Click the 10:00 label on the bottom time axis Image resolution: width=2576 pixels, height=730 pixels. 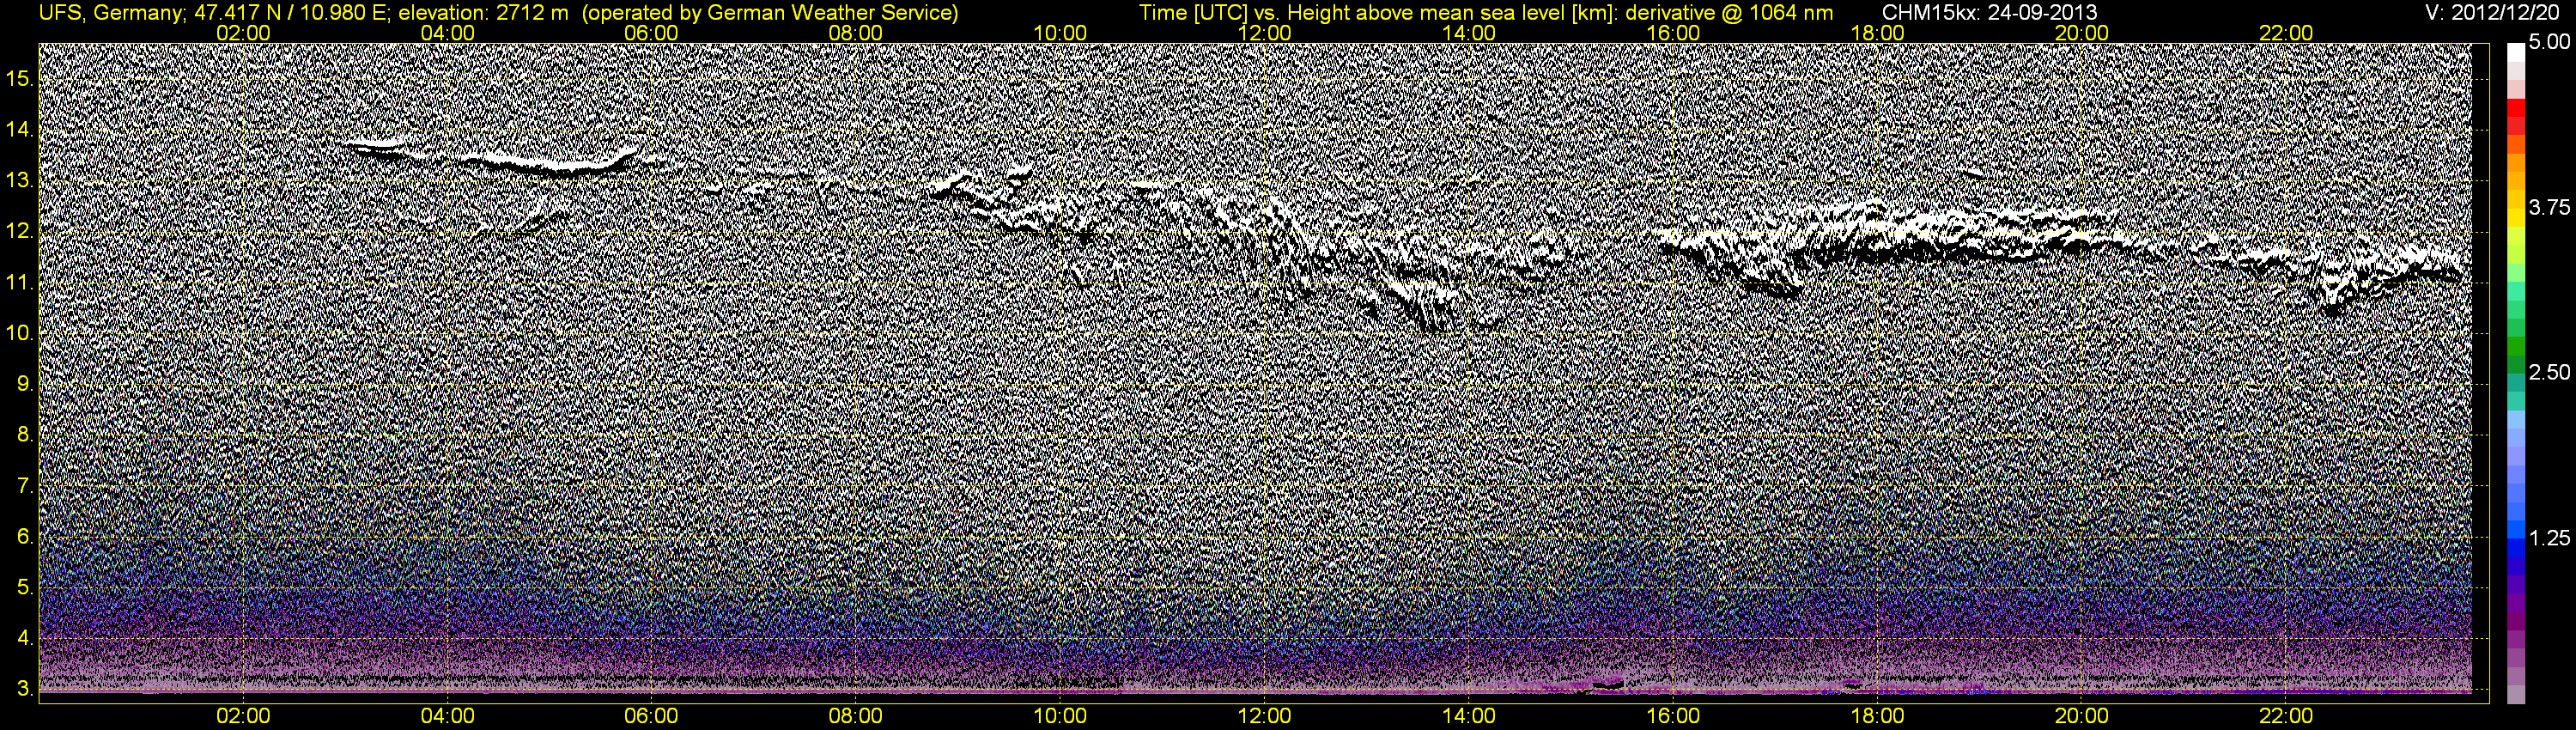pyautogui.click(x=1060, y=716)
